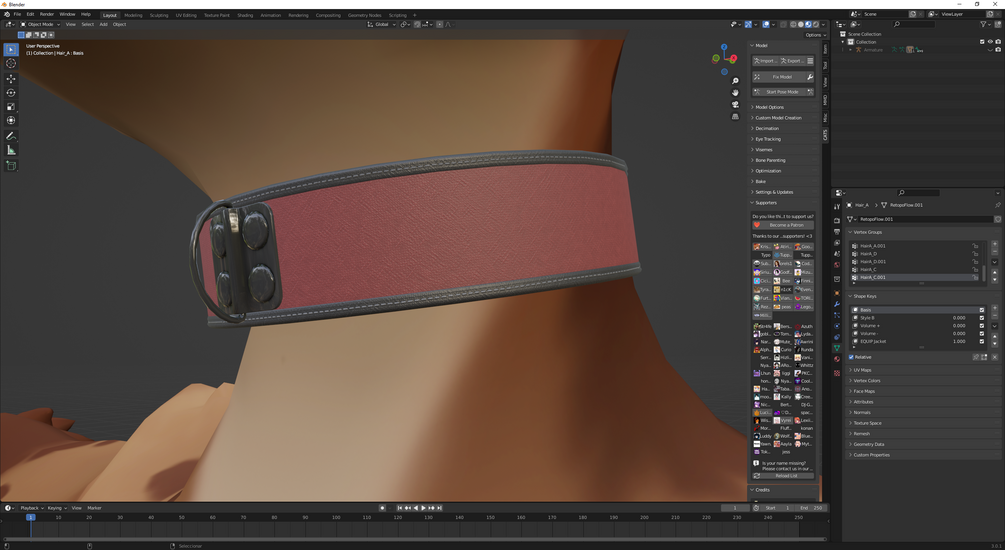Select the Cursor tool in the left toolbar

[x=11, y=63]
